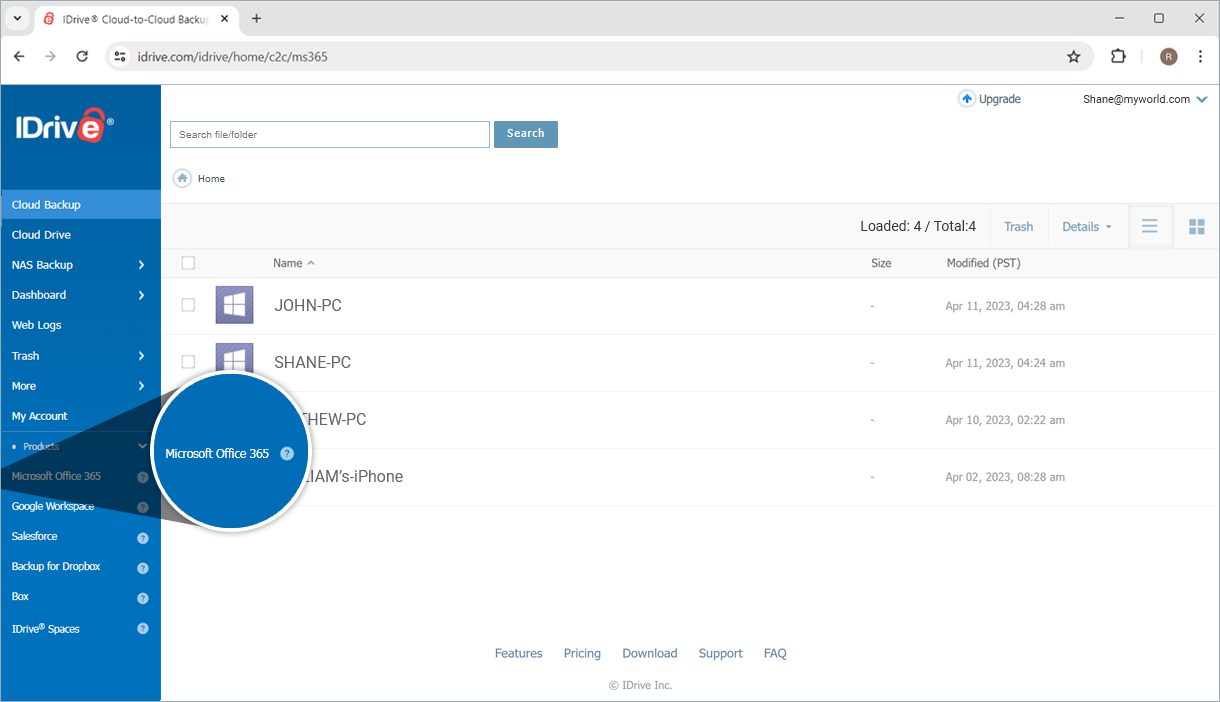Open the browser extensions puzzle icon
Image resolution: width=1220 pixels, height=702 pixels.
1118,57
